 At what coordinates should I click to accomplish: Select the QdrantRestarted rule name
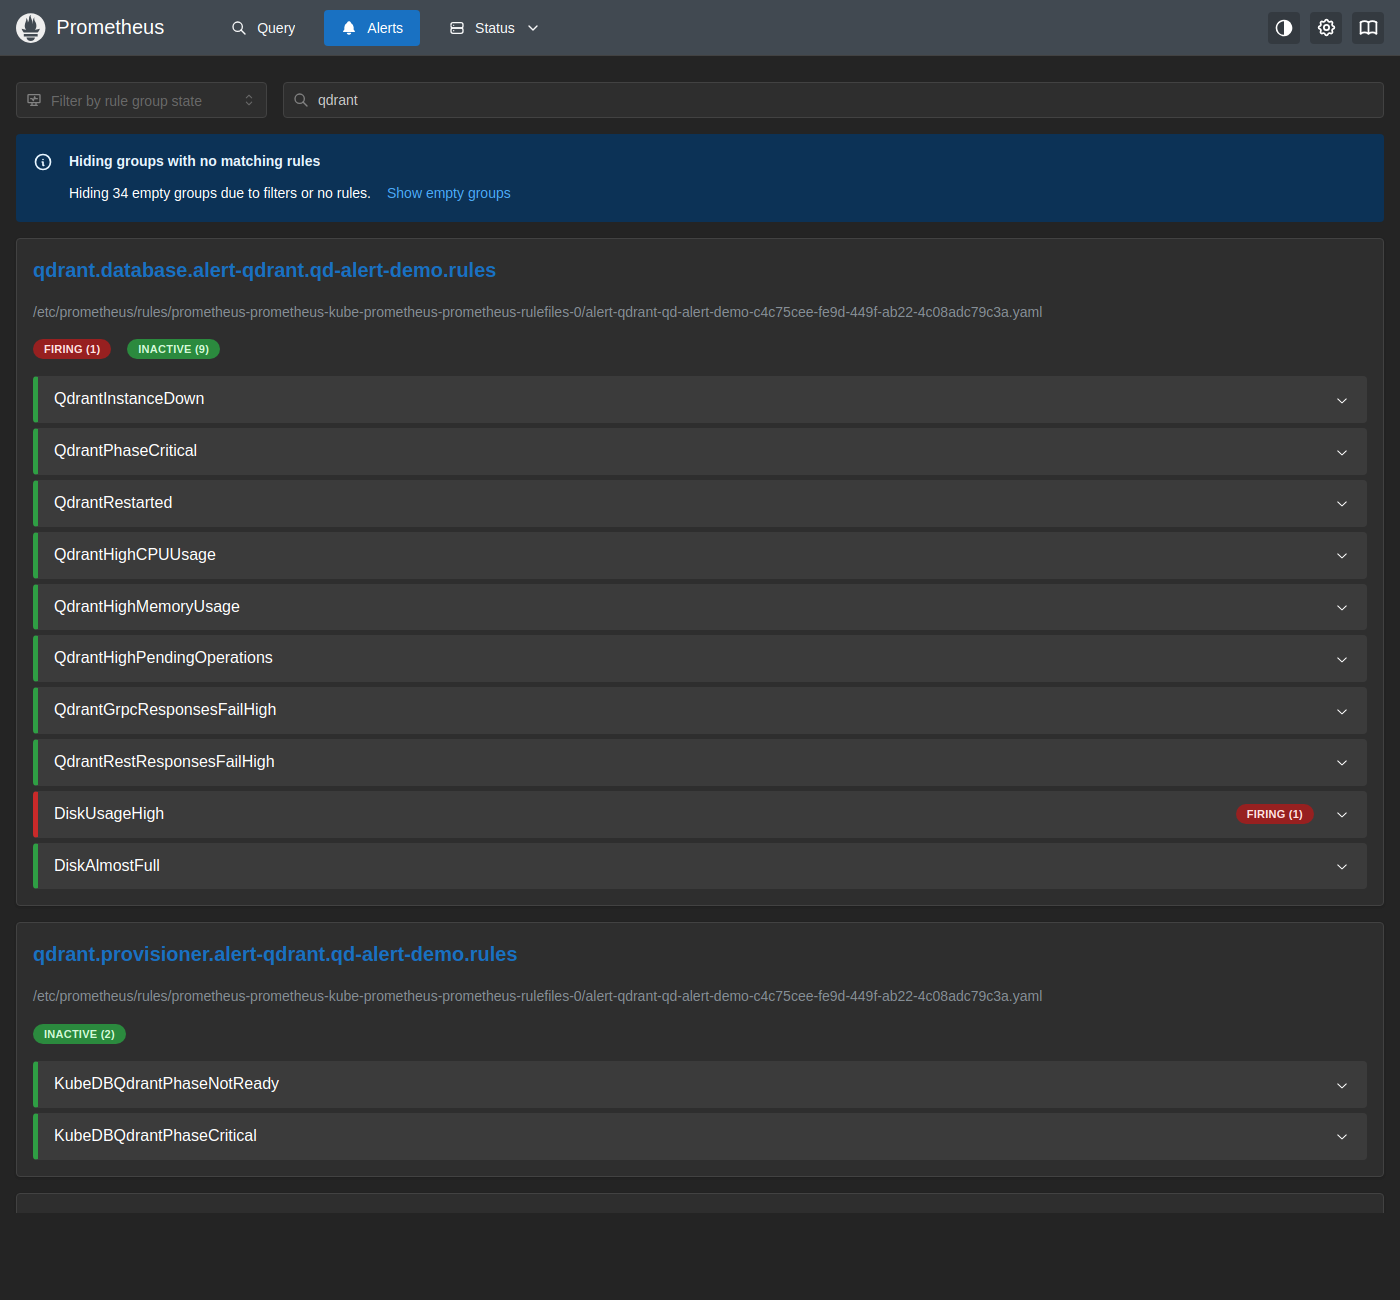113,503
